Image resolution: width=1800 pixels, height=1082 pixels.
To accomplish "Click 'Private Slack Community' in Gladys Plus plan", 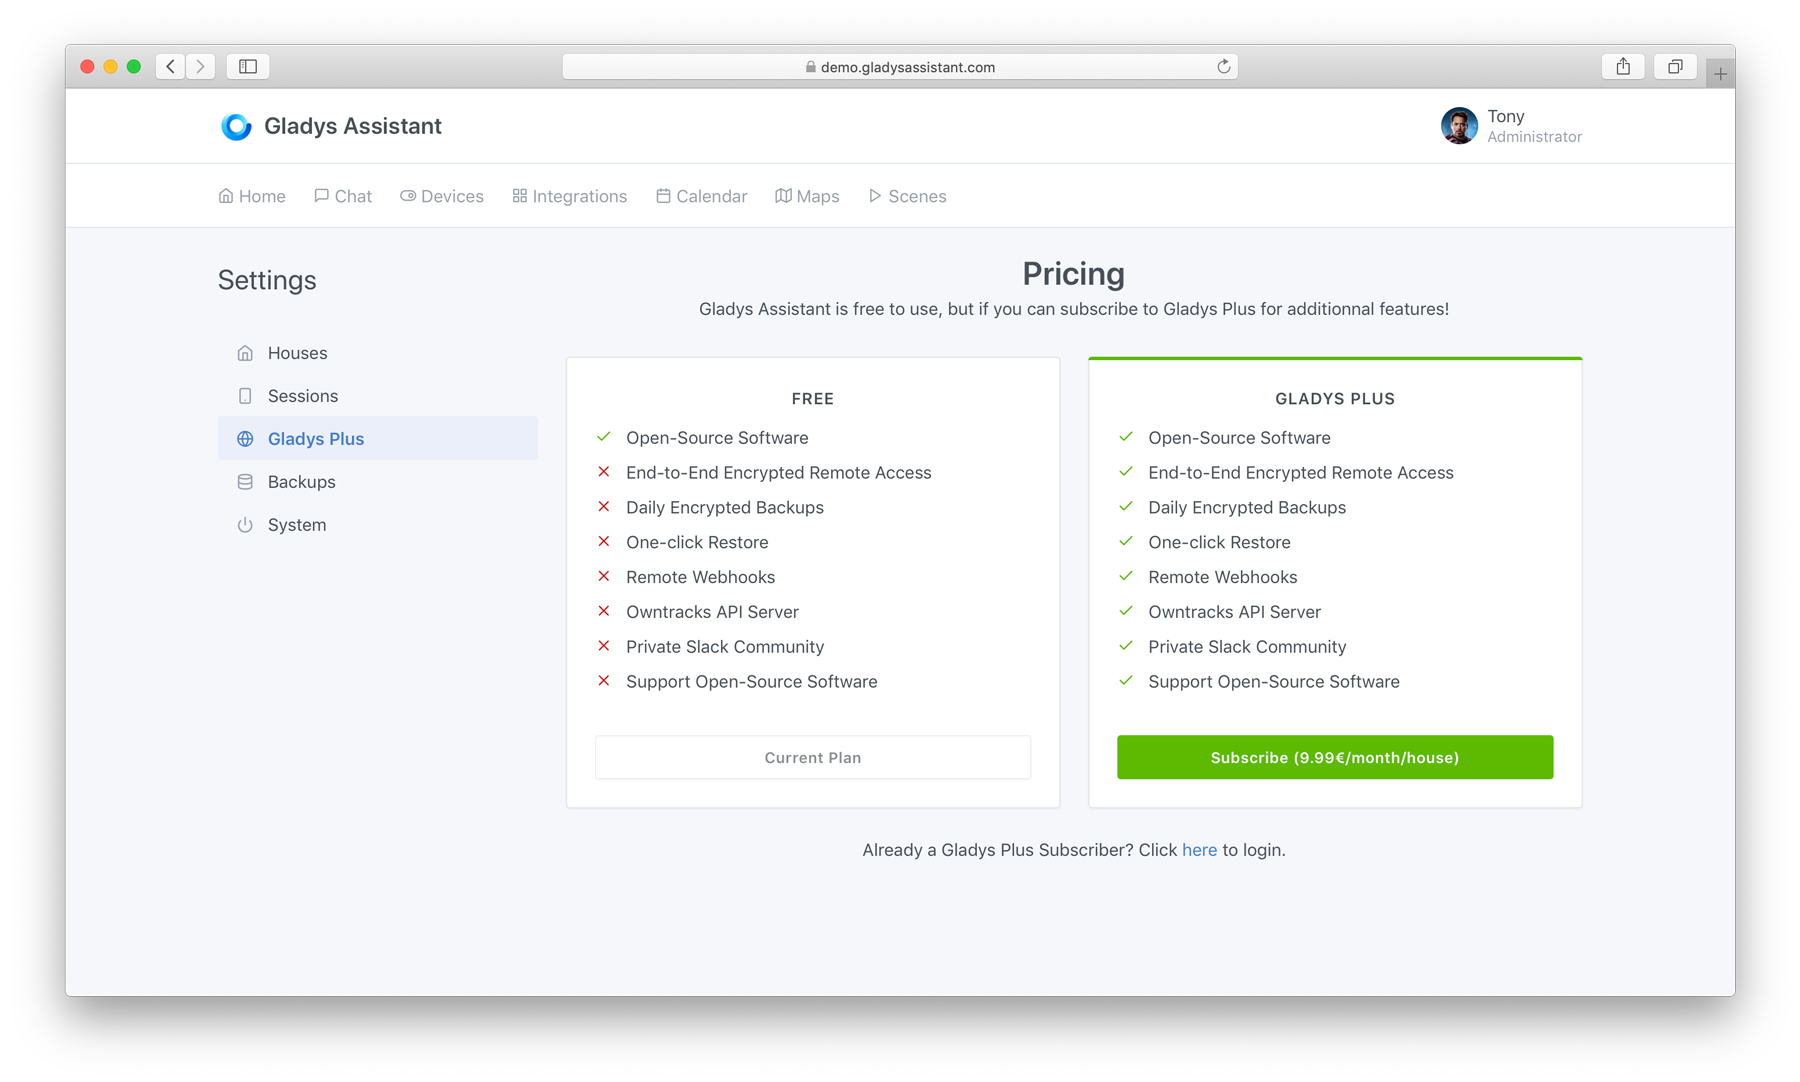I will pyautogui.click(x=1247, y=647).
